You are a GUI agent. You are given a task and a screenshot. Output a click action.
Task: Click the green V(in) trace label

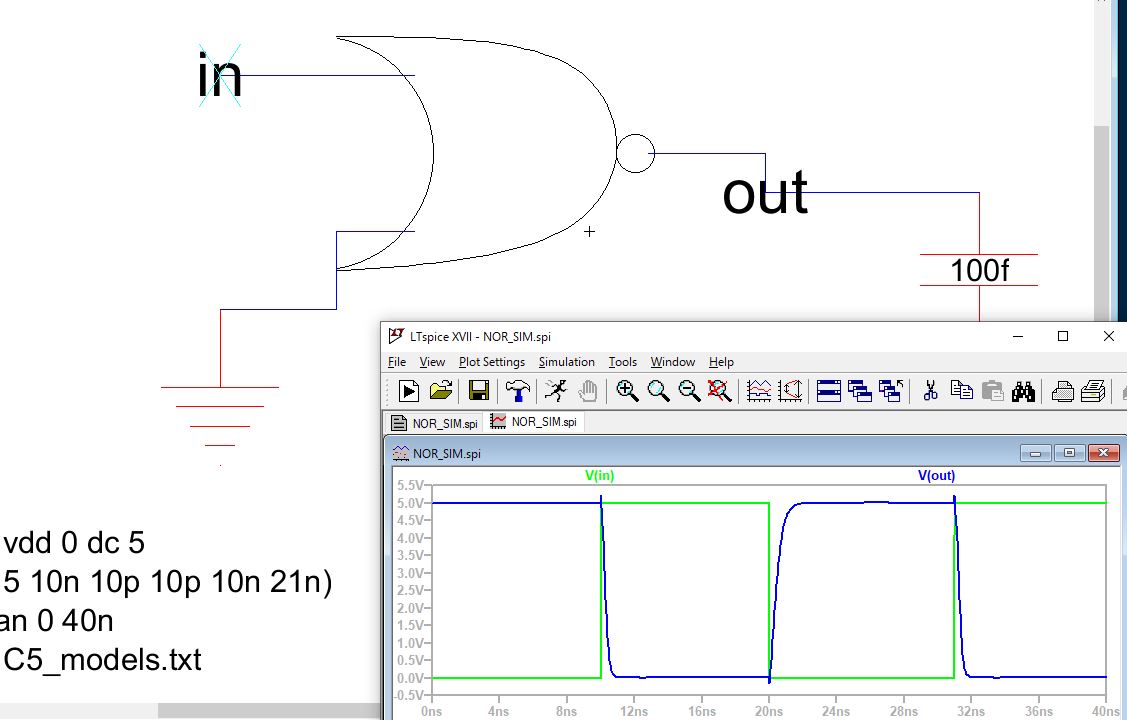coord(599,476)
